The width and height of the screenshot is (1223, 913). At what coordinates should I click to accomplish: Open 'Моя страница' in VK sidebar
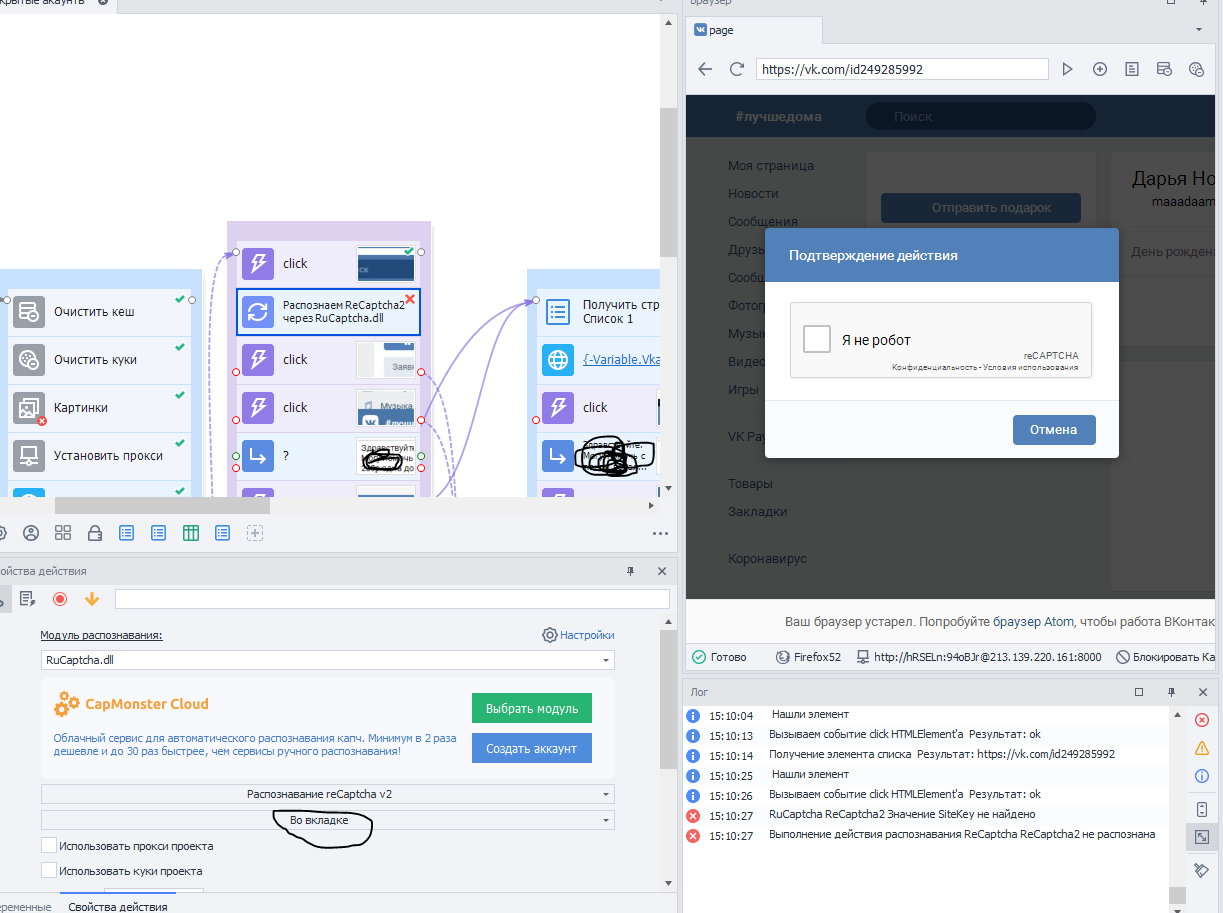coord(771,166)
